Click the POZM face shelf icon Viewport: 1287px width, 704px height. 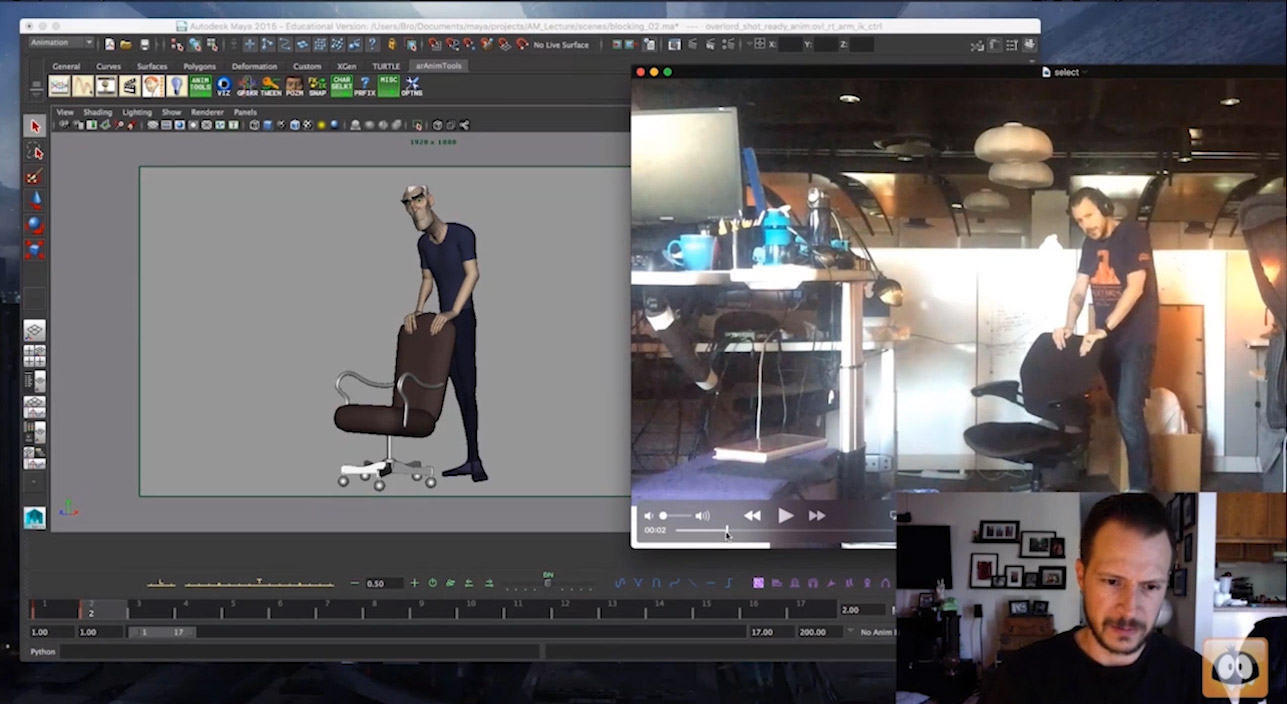point(294,86)
